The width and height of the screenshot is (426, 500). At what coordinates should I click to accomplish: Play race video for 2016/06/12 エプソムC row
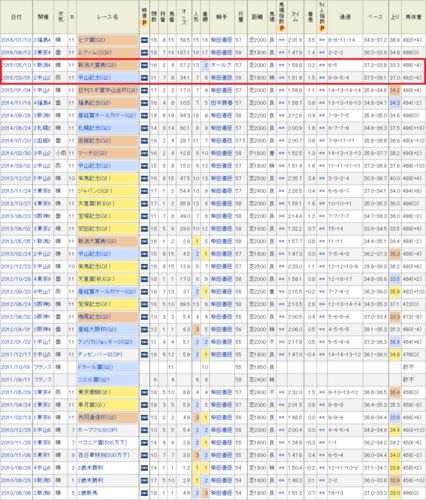click(144, 53)
